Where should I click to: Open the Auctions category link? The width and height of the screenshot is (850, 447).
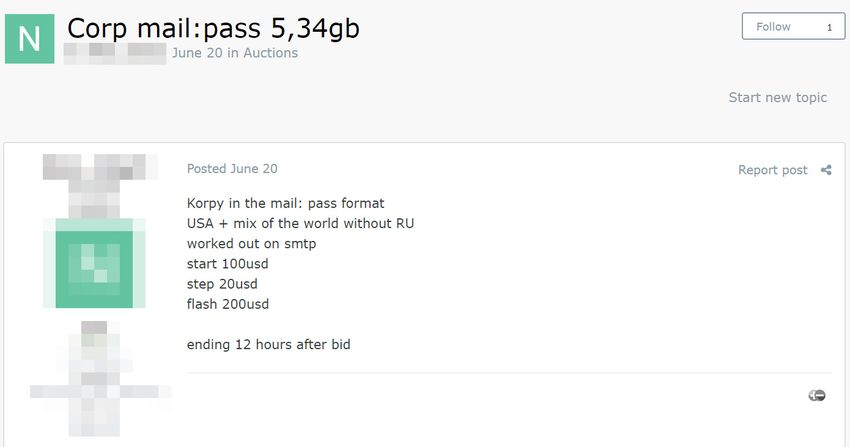pyautogui.click(x=271, y=53)
